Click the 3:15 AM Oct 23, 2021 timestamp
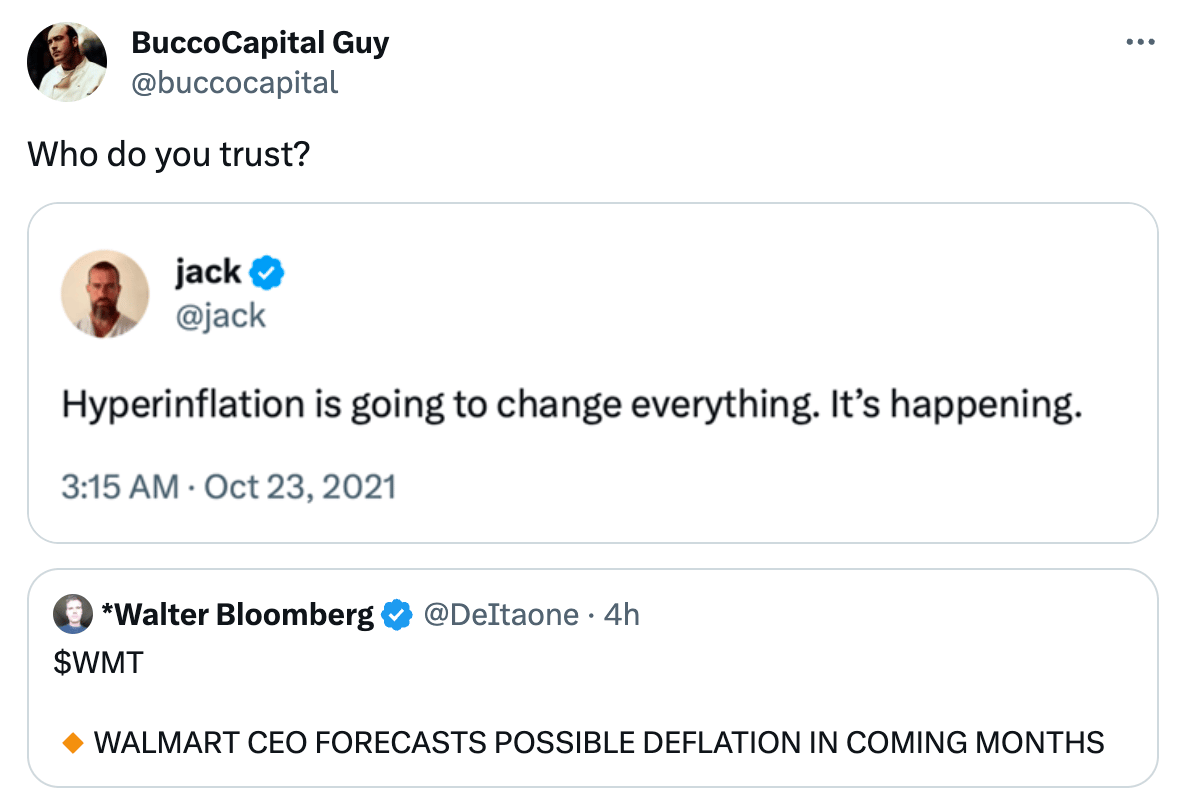This screenshot has height=802, width=1188. [x=229, y=487]
